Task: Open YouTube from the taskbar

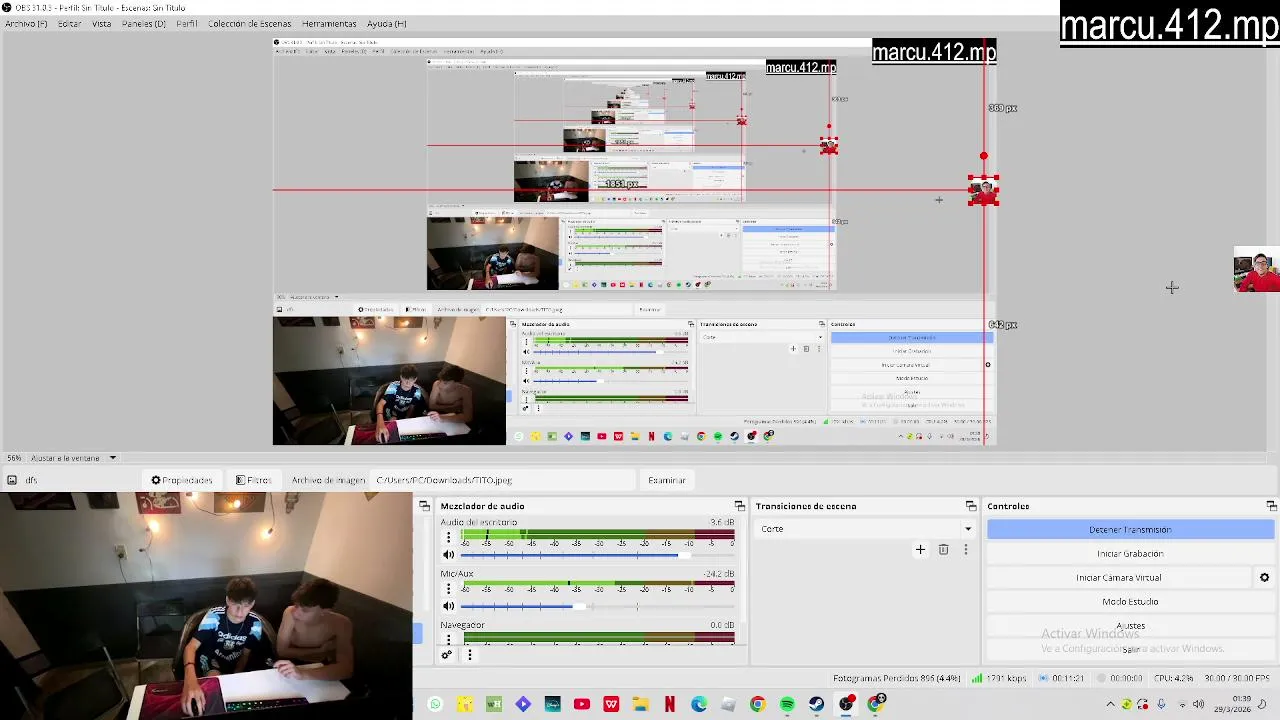Action: pyautogui.click(x=582, y=704)
